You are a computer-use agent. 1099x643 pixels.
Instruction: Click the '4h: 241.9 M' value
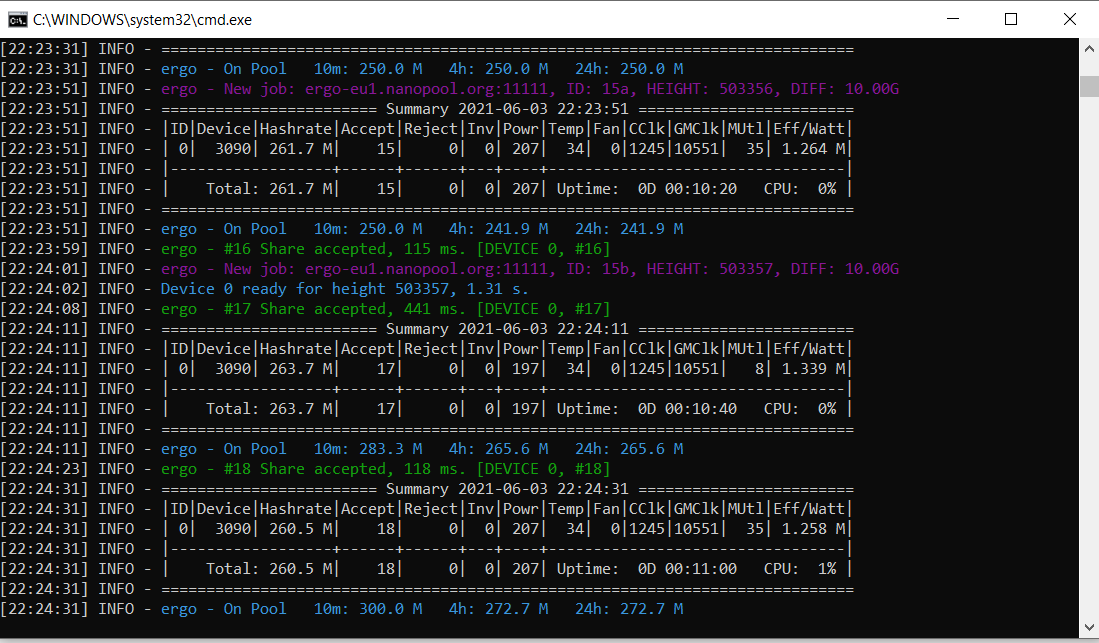click(498, 229)
